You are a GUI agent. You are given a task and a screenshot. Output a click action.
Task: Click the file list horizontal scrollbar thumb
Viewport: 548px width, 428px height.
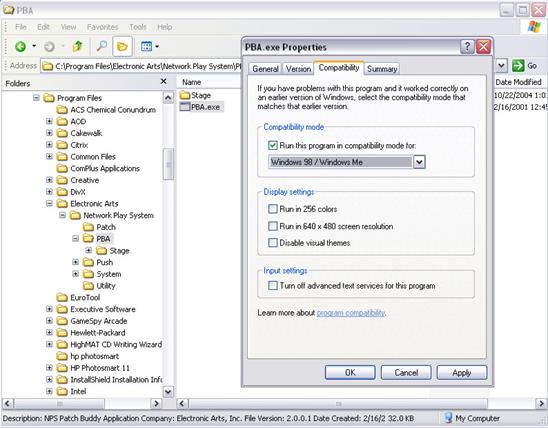click(x=338, y=404)
